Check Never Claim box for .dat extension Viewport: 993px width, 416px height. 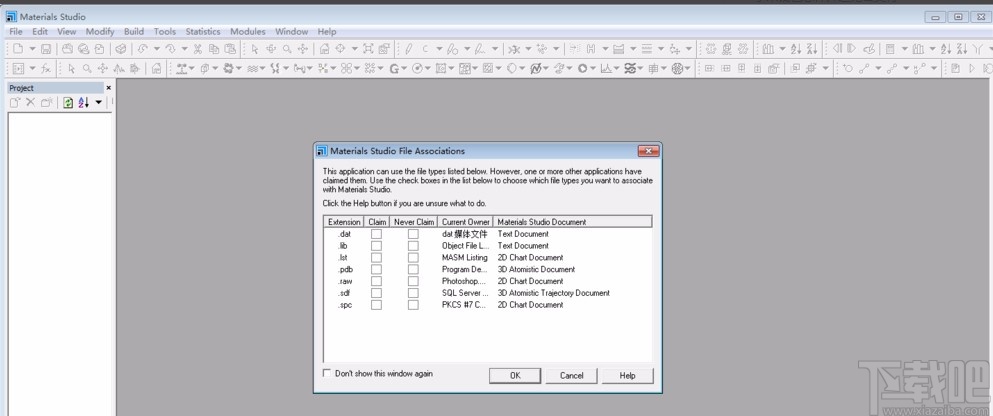tap(413, 234)
